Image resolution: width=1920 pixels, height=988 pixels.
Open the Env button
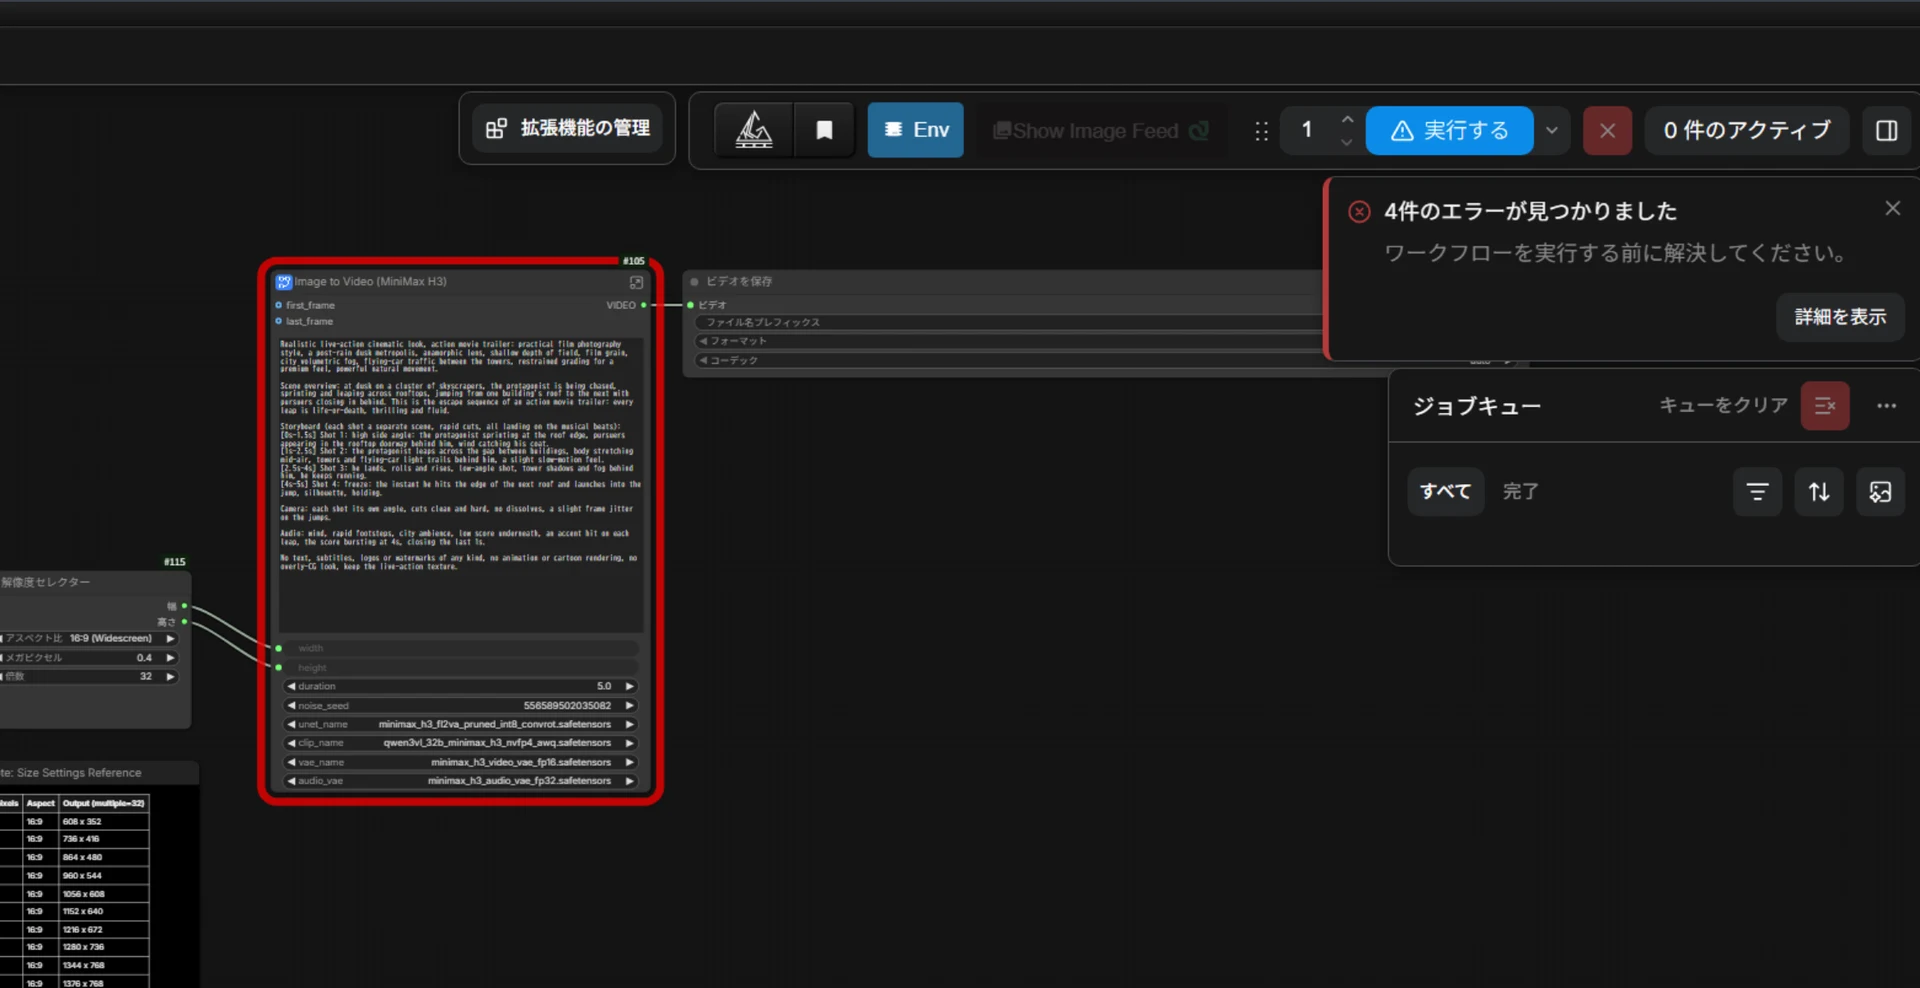coord(915,130)
